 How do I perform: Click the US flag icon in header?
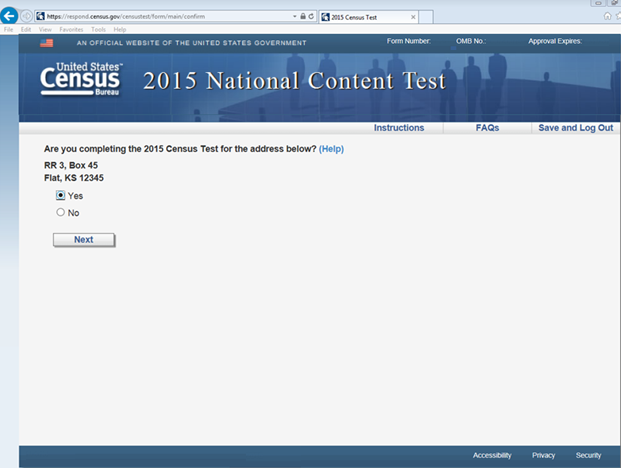click(x=46, y=43)
